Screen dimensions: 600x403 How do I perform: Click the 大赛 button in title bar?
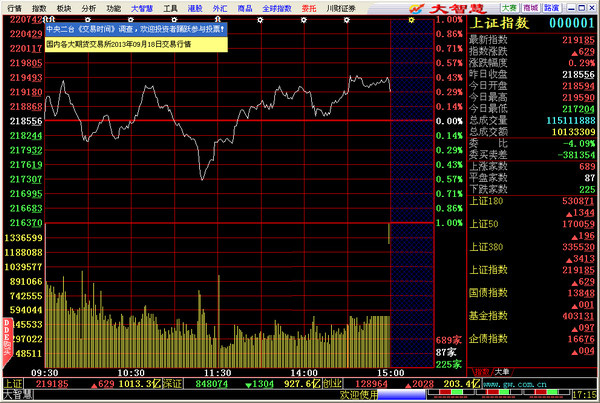(x=510, y=8)
